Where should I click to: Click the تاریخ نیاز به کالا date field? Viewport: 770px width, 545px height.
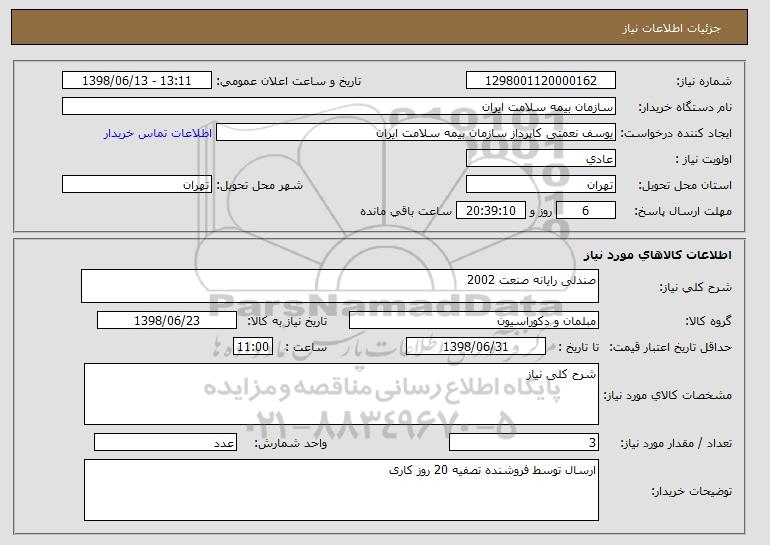[x=167, y=321]
